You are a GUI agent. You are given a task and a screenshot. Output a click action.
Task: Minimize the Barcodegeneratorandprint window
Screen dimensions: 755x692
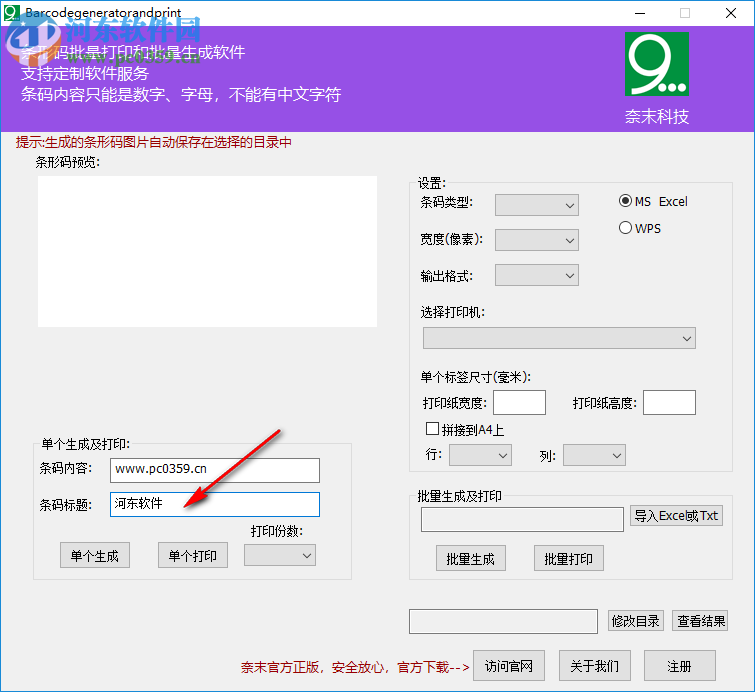[640, 13]
